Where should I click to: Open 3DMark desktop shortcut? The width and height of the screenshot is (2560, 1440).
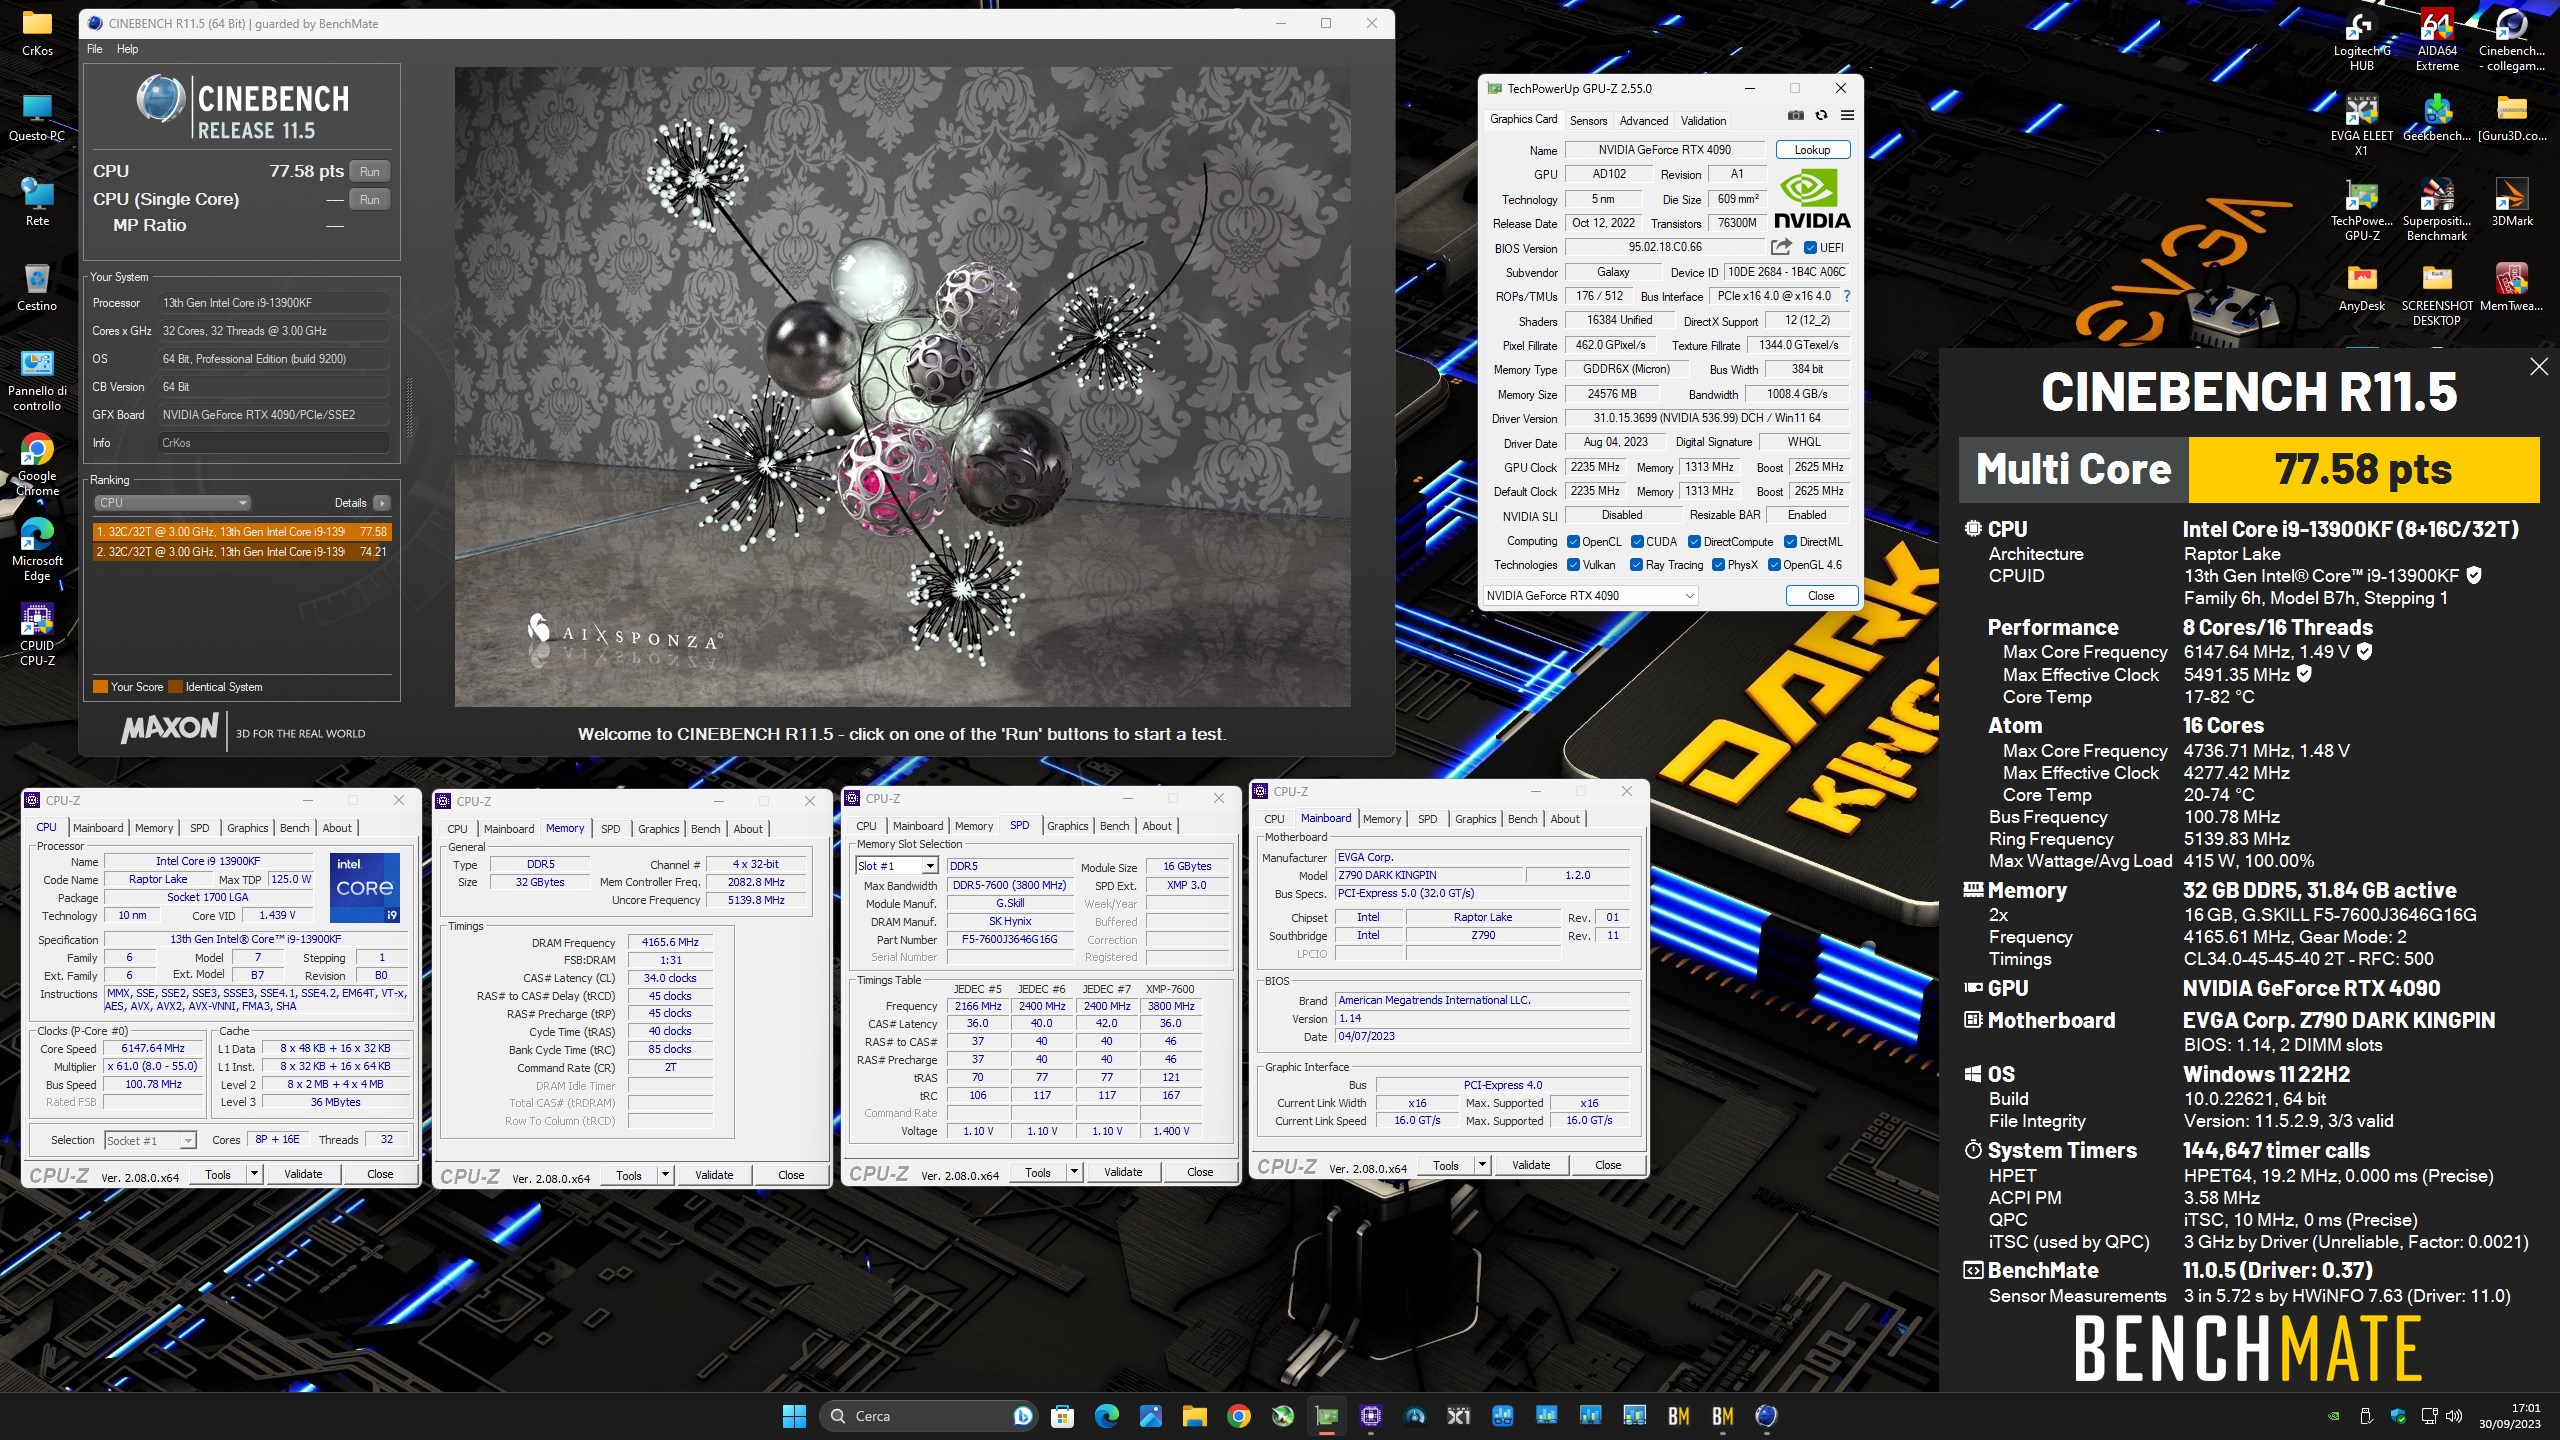[x=2512, y=202]
